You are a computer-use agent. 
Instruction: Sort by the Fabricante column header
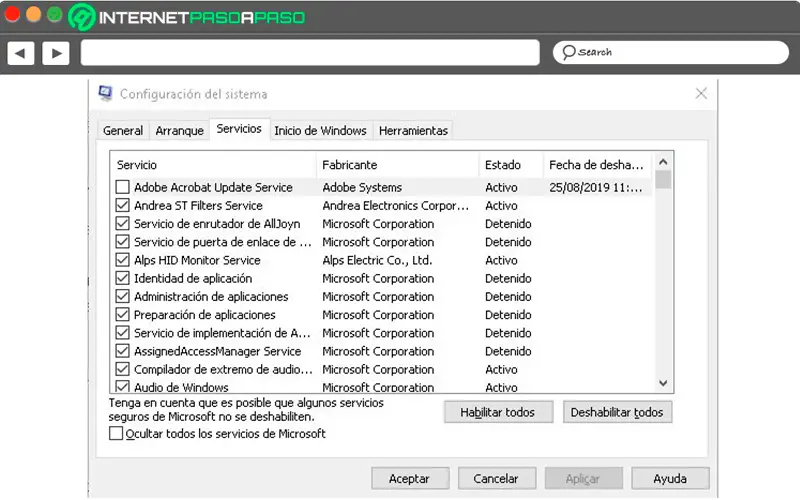(x=397, y=164)
